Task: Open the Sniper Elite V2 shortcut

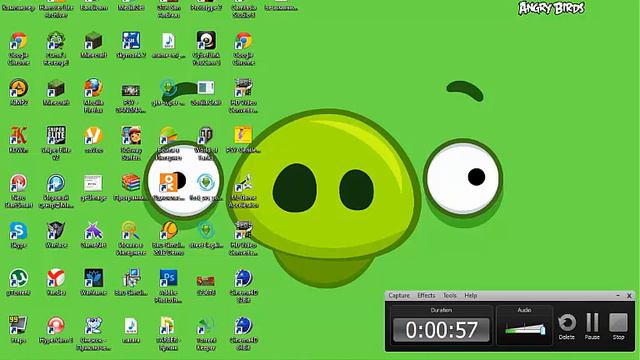Action: (x=56, y=136)
